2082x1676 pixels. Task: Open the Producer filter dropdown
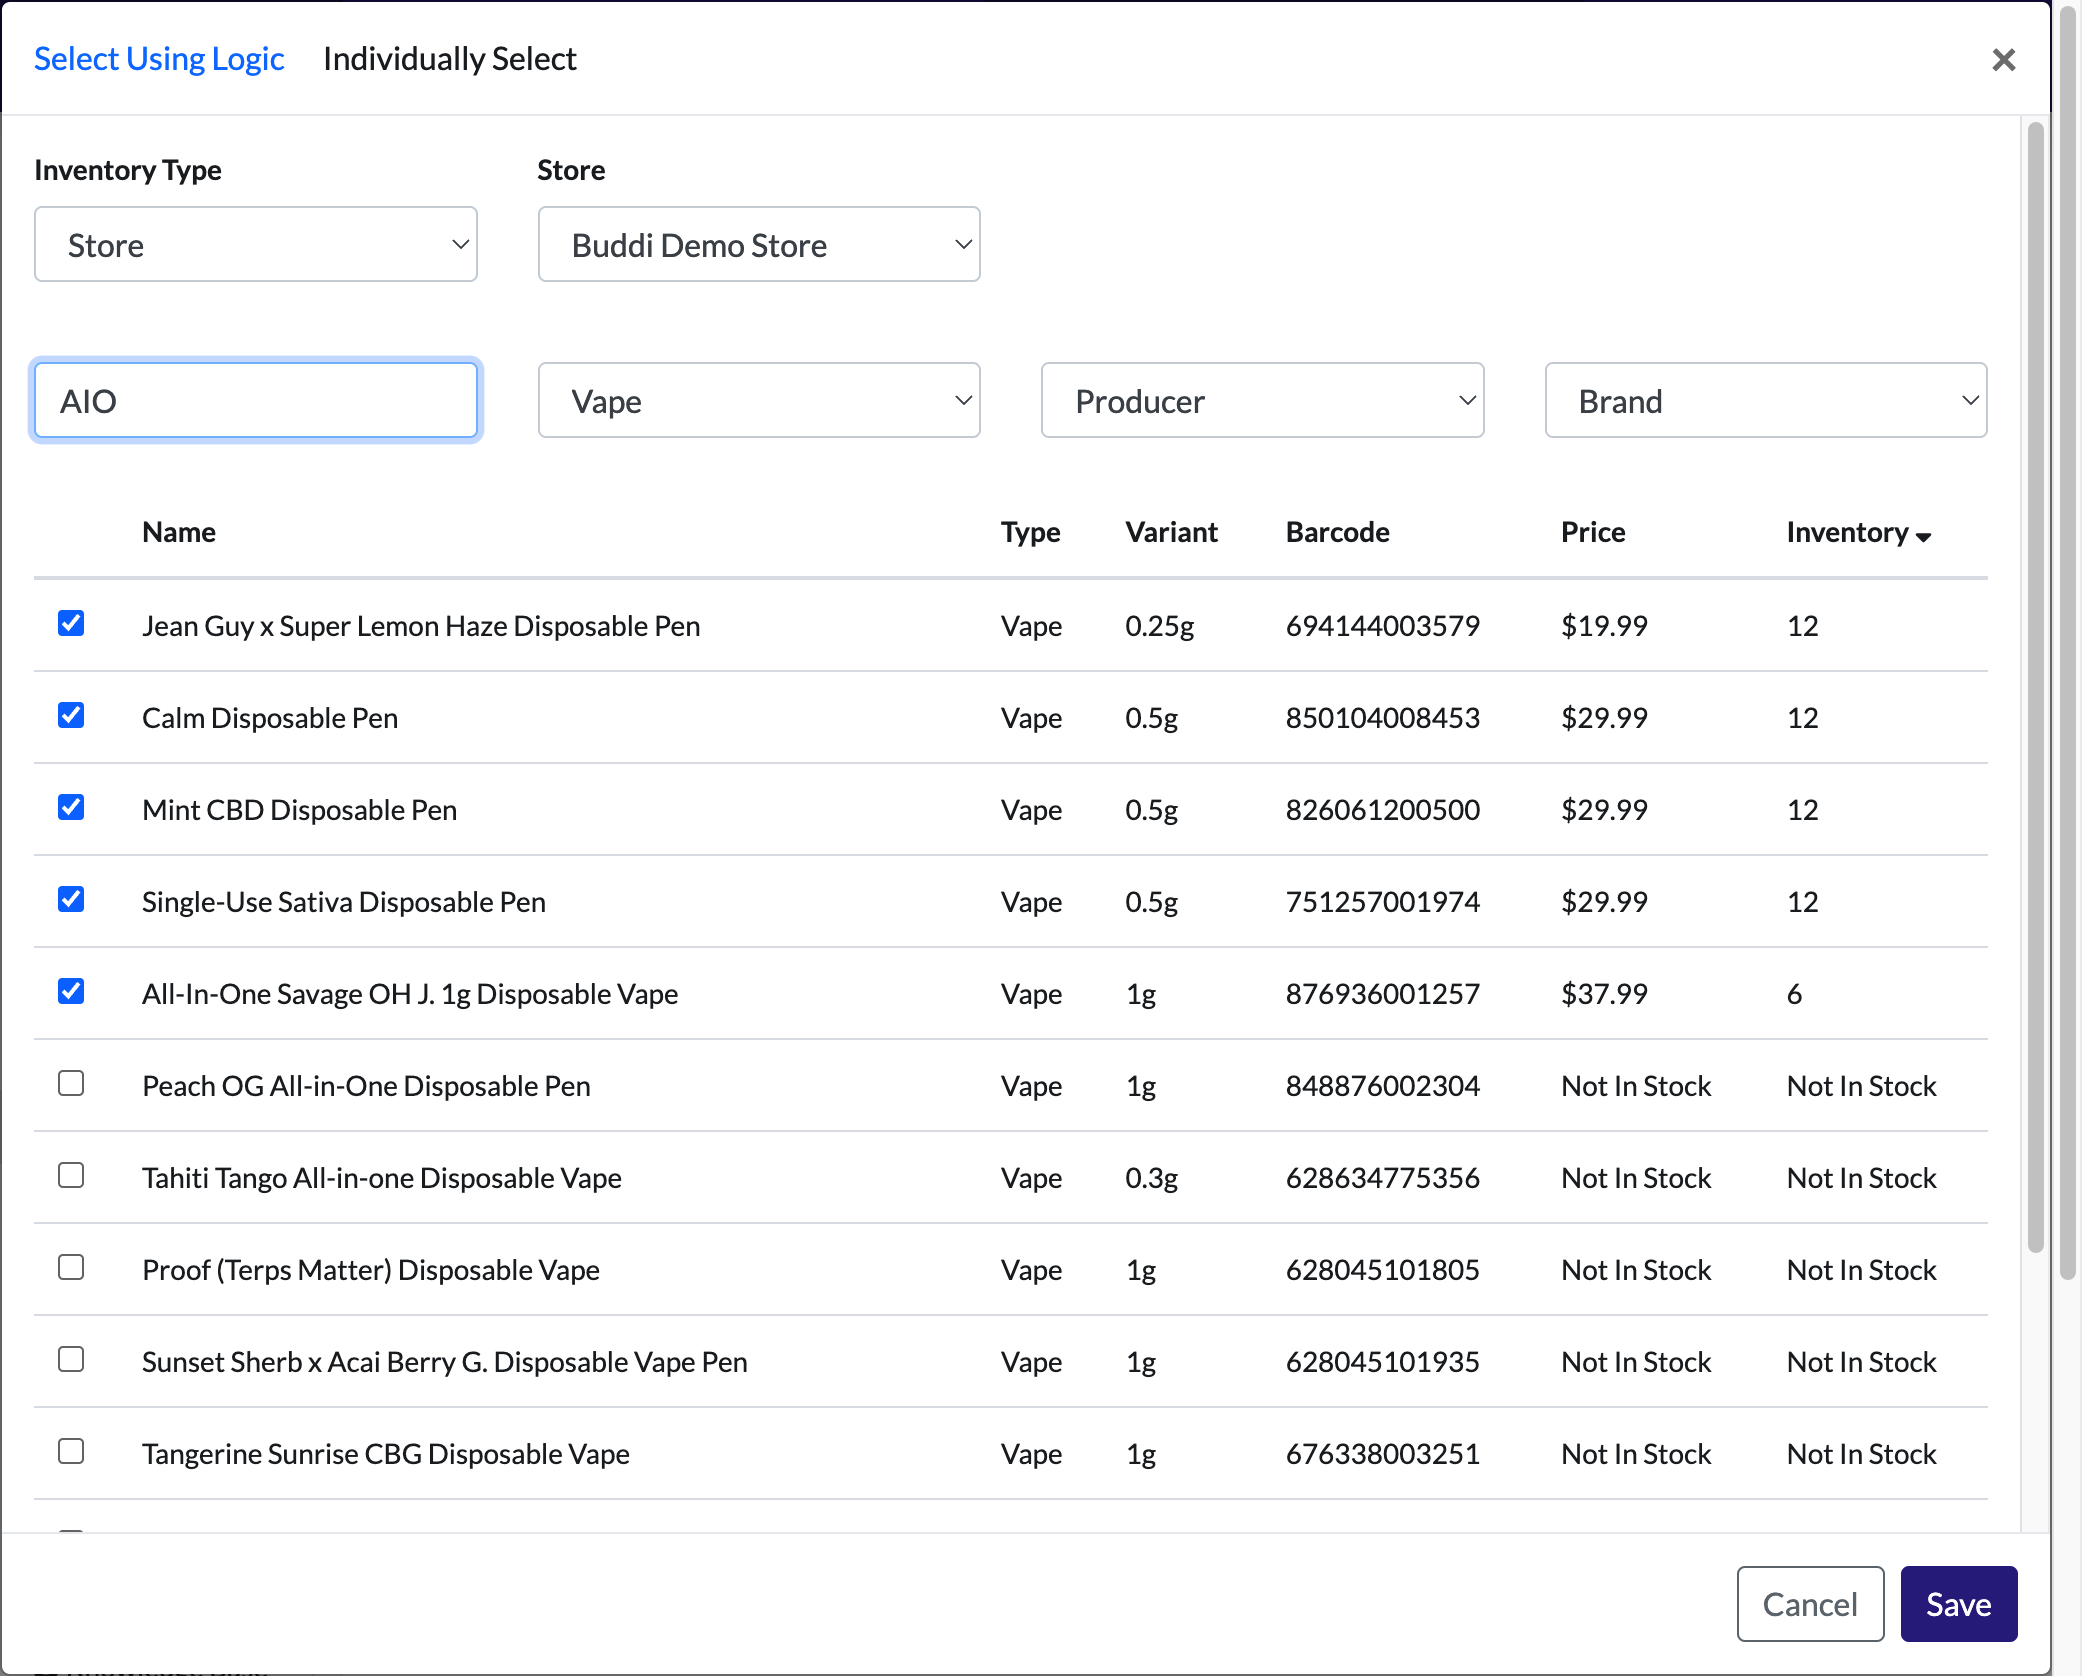point(1262,400)
